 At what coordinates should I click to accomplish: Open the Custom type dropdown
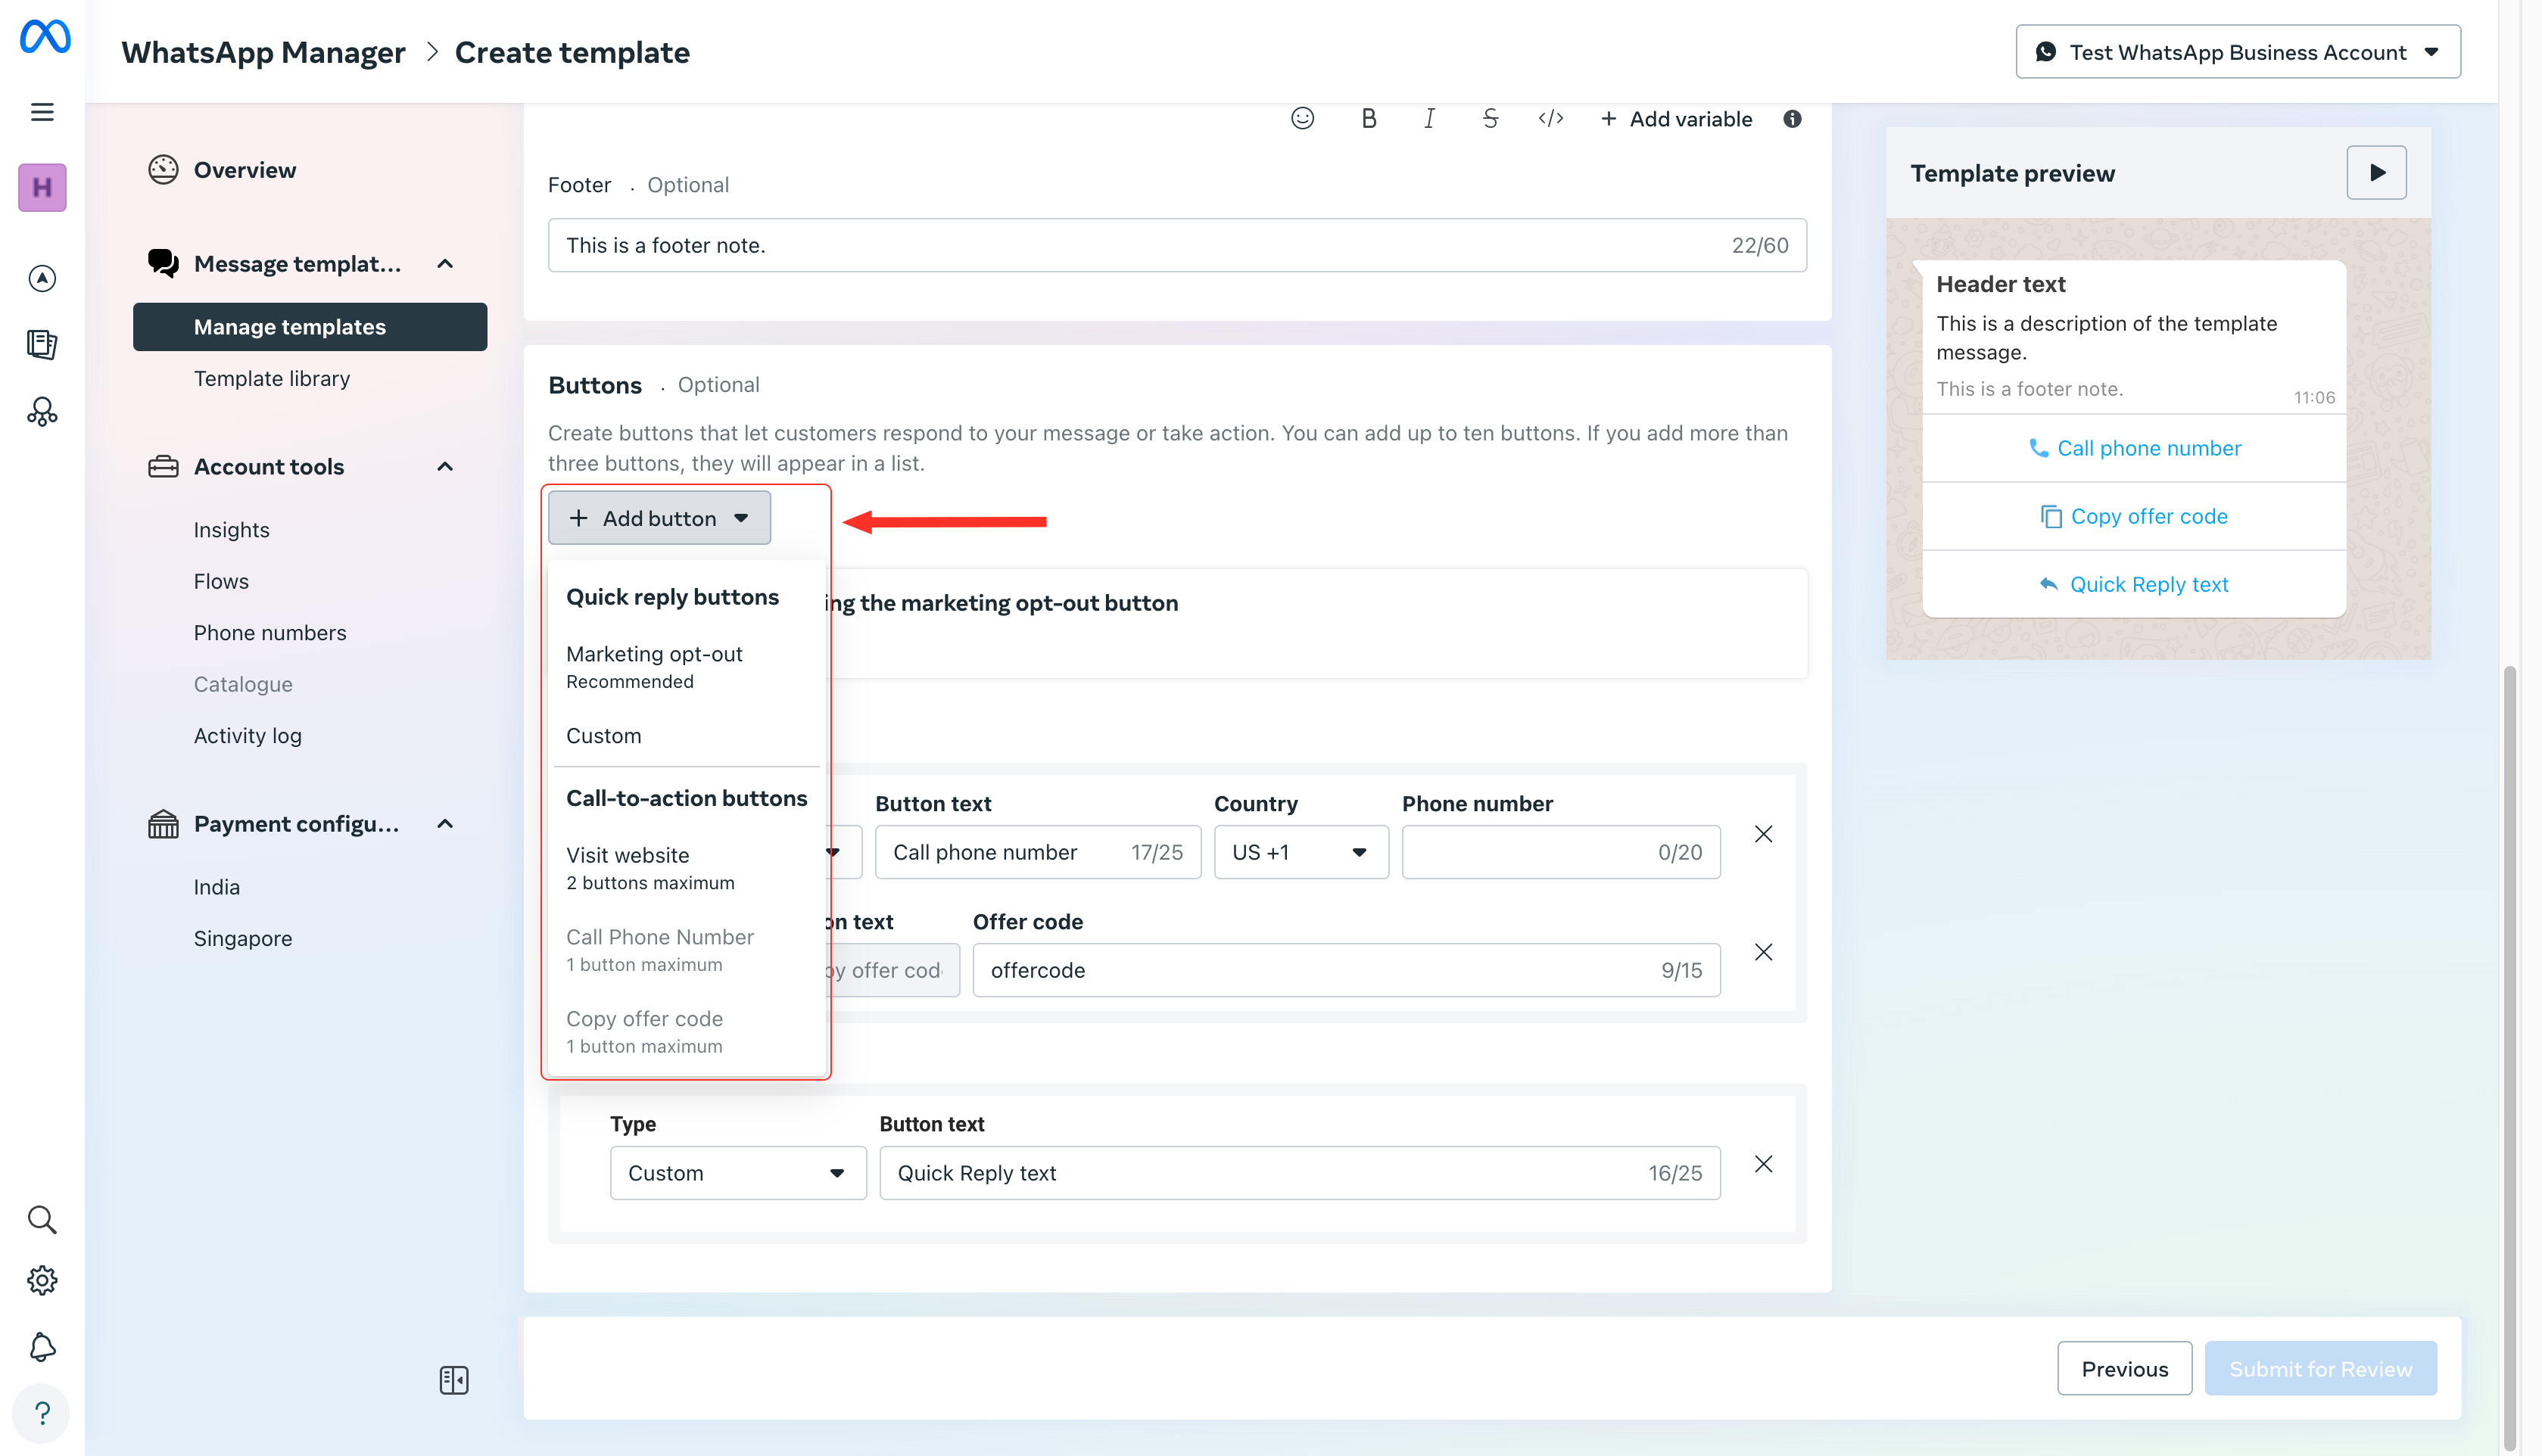point(738,1173)
